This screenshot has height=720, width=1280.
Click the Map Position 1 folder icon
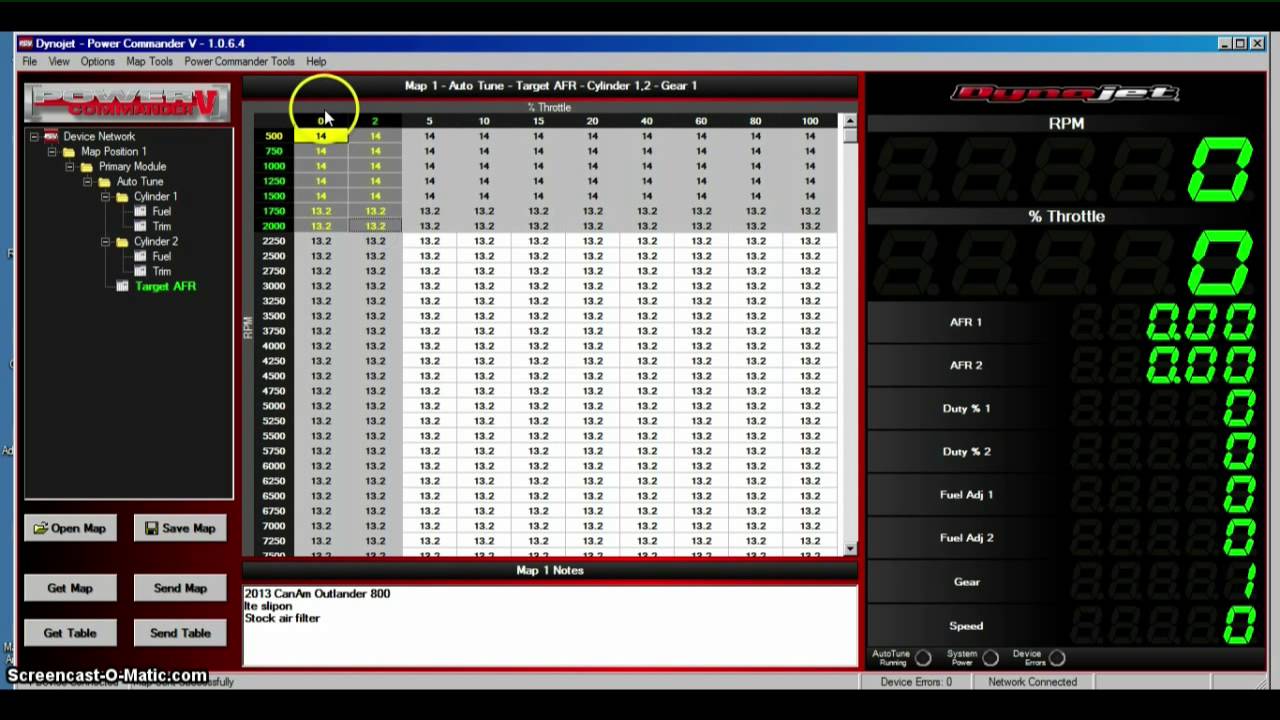[x=69, y=152]
